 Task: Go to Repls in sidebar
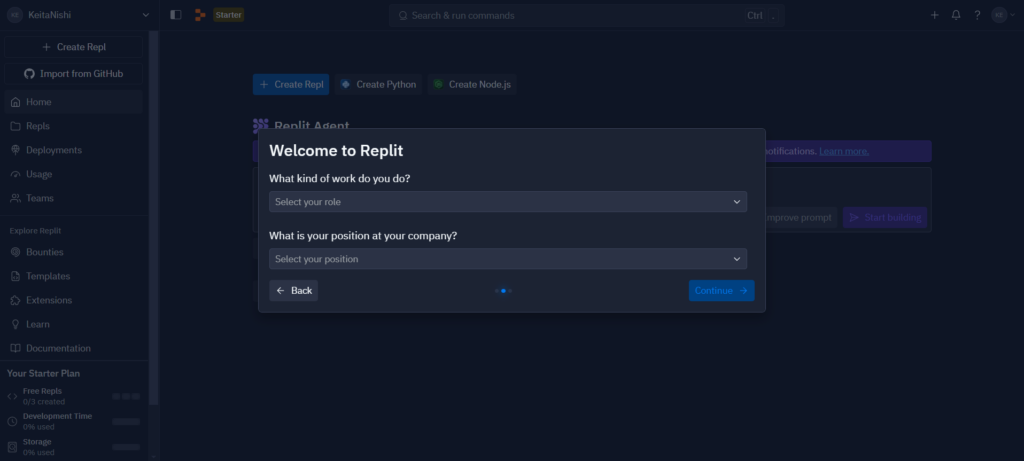[x=73, y=126]
